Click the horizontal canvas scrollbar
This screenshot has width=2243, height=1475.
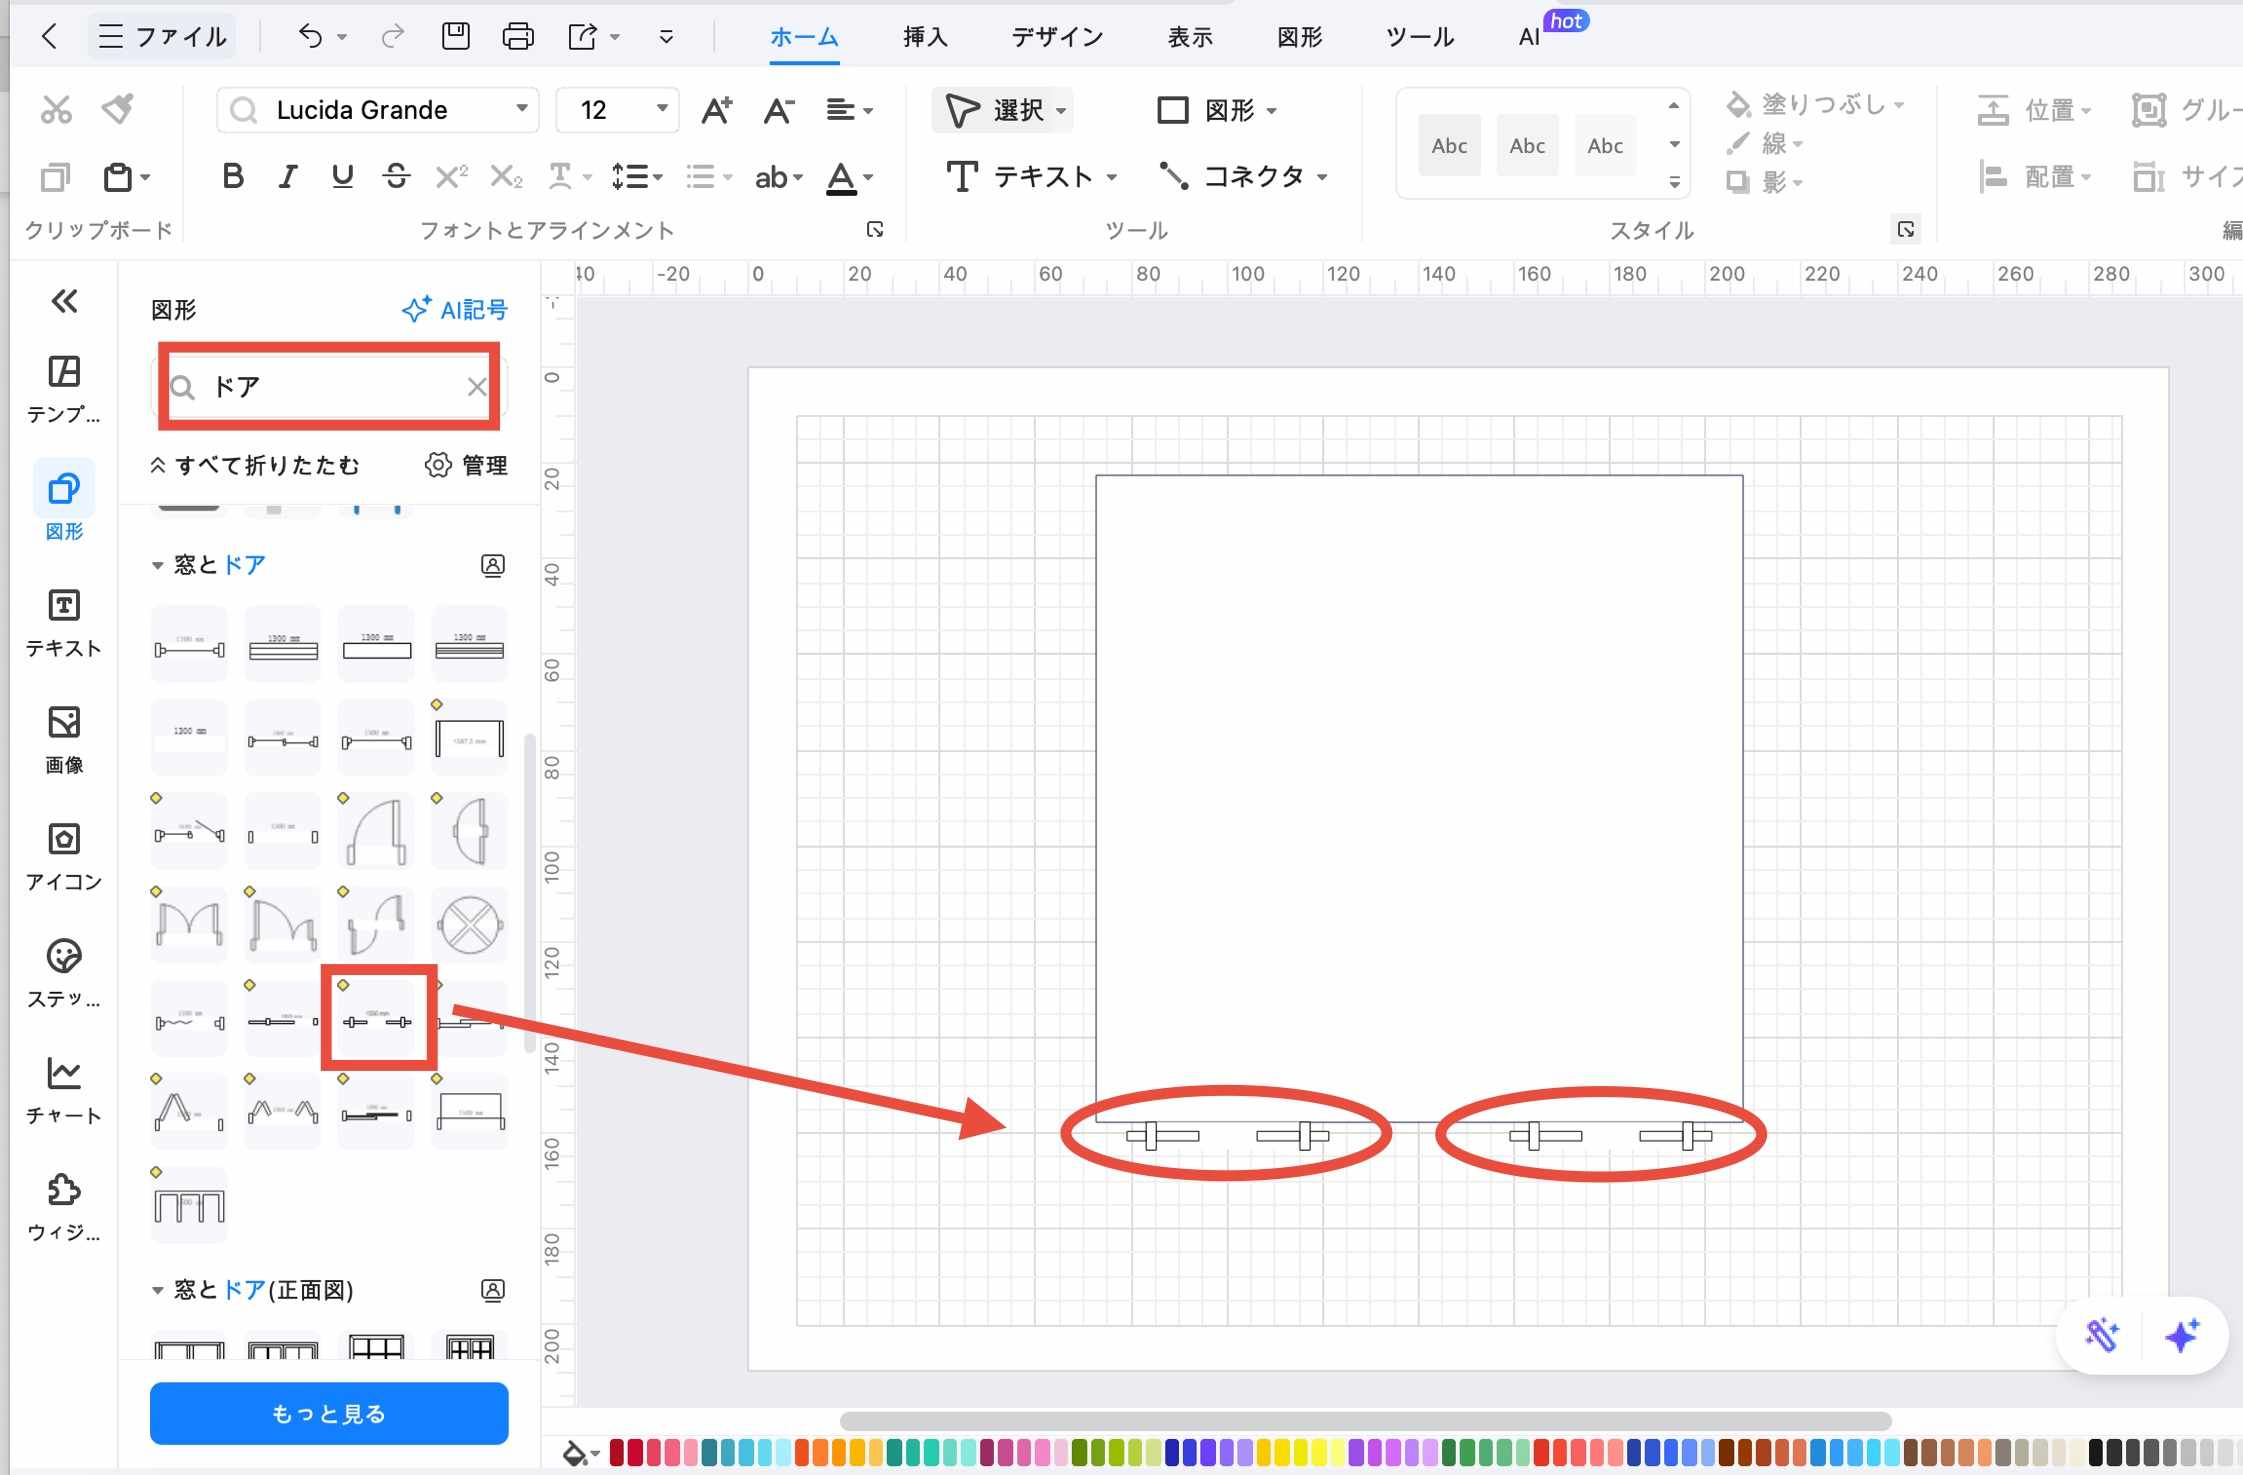(1365, 1420)
